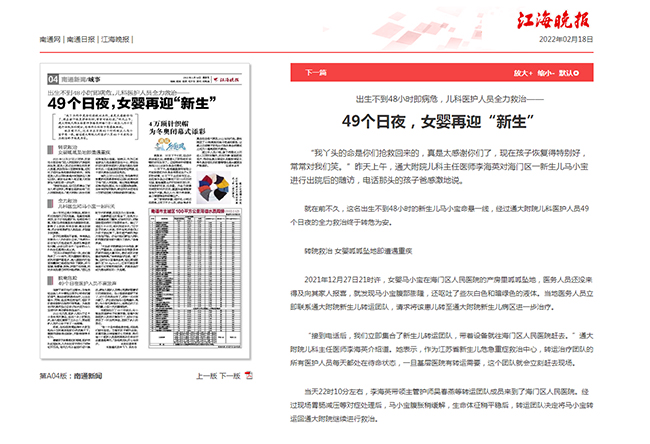650x444 pixels.
Task: Click the article subtitle about 儿科医护人员
Action: coord(454,100)
